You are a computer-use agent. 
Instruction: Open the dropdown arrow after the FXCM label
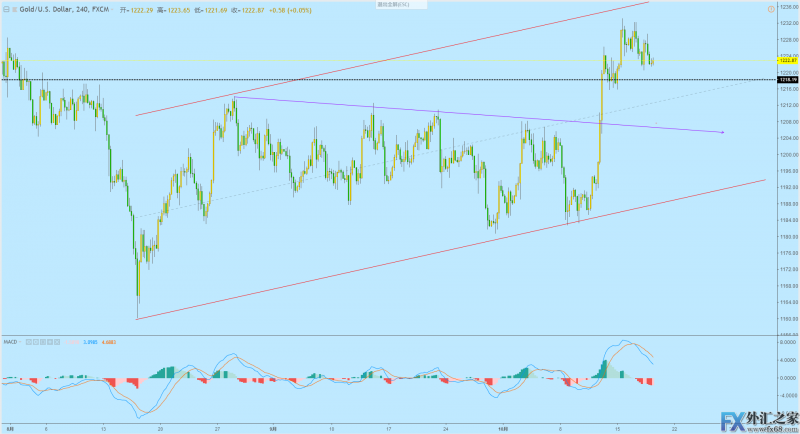tap(113, 7)
